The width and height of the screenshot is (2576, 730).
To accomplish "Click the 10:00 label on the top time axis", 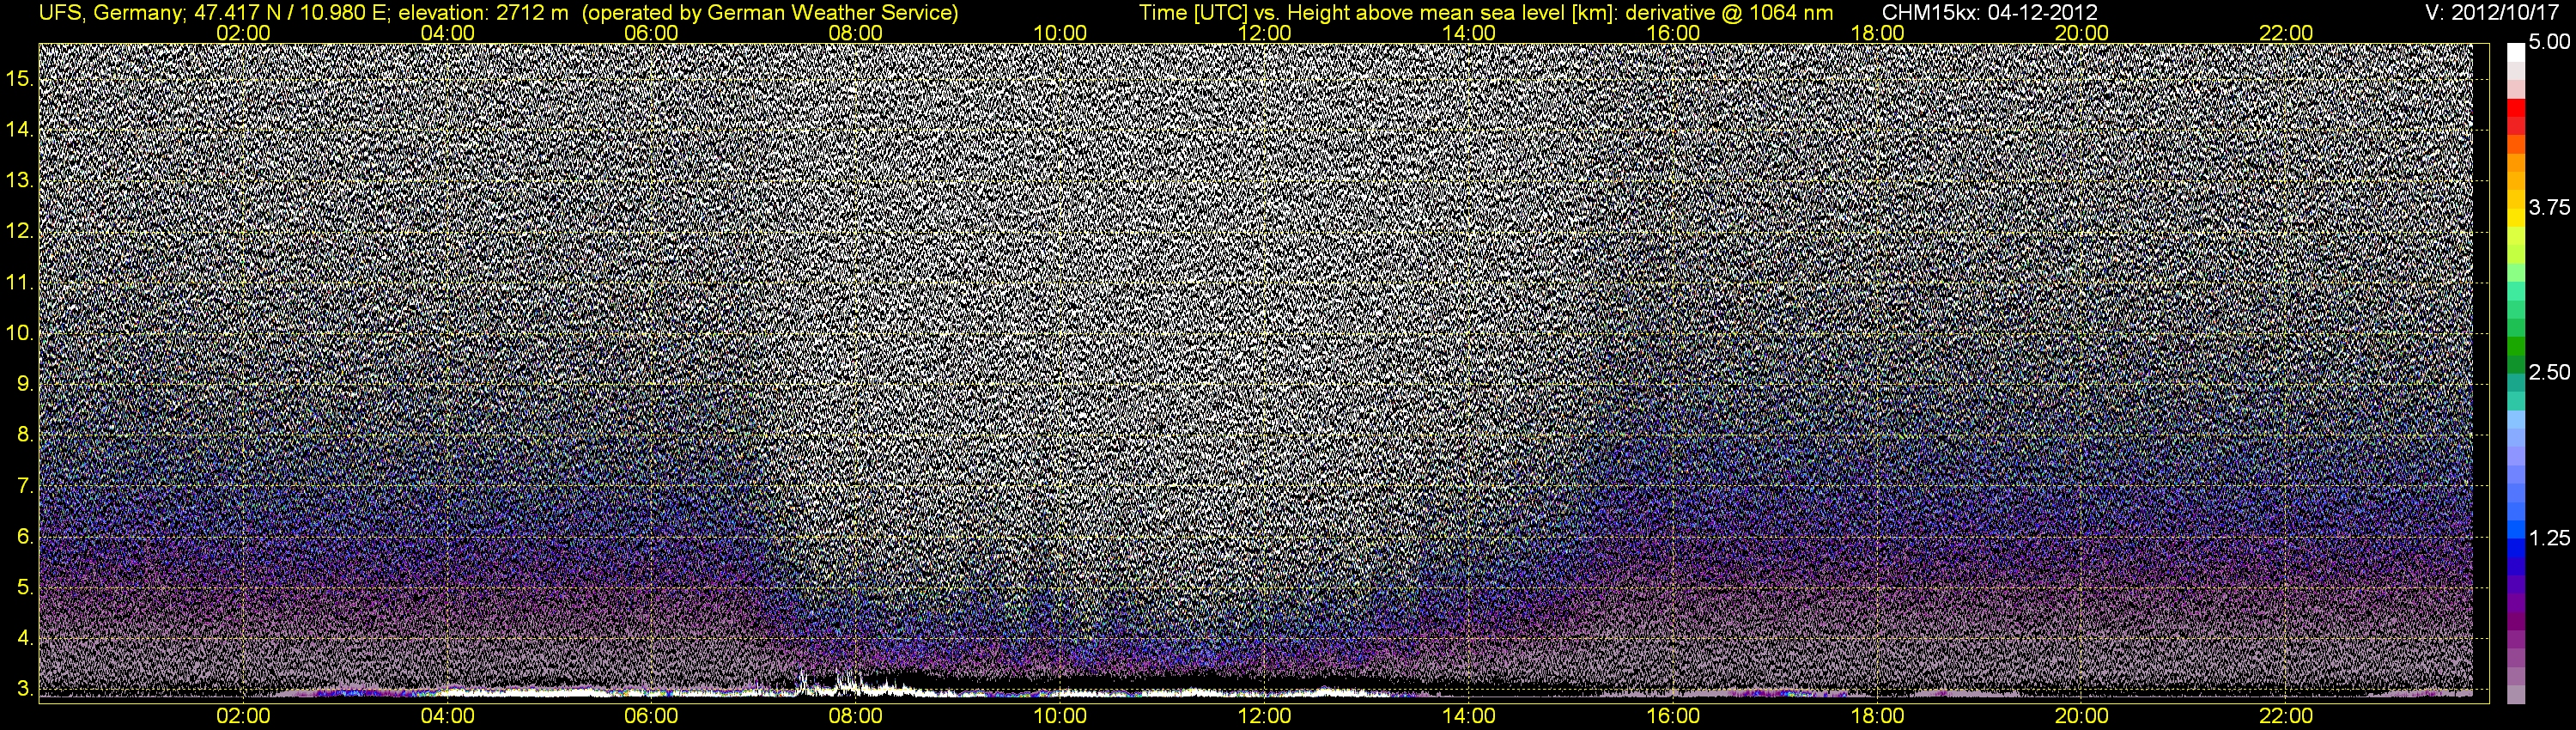I will tap(1060, 33).
